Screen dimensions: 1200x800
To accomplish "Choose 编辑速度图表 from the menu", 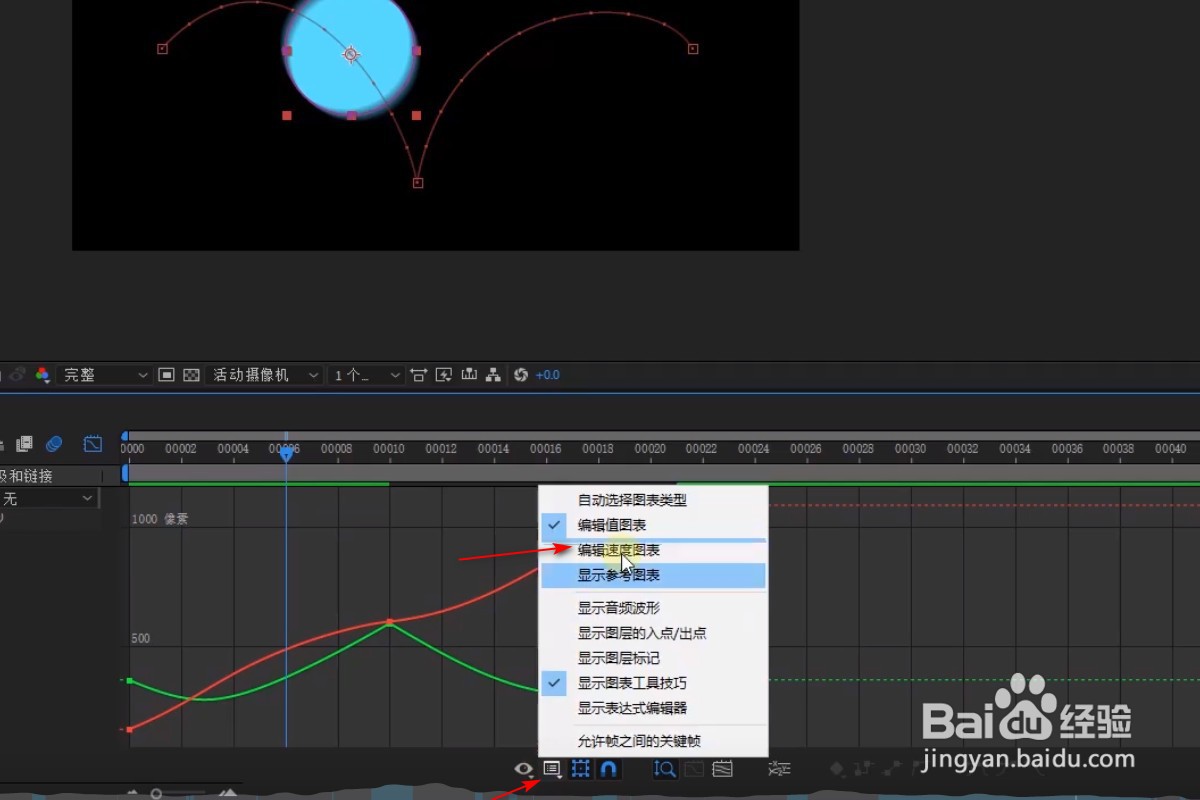I will click(653, 550).
